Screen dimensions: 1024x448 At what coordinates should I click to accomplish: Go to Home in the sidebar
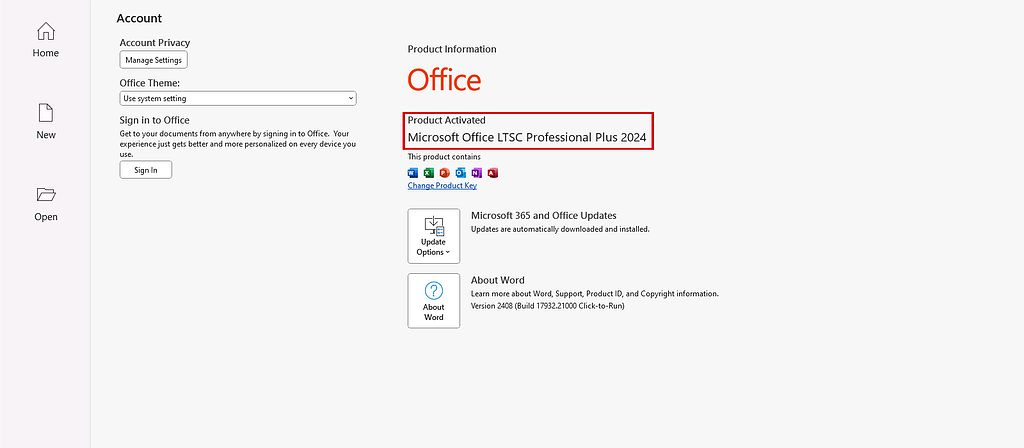pos(46,40)
